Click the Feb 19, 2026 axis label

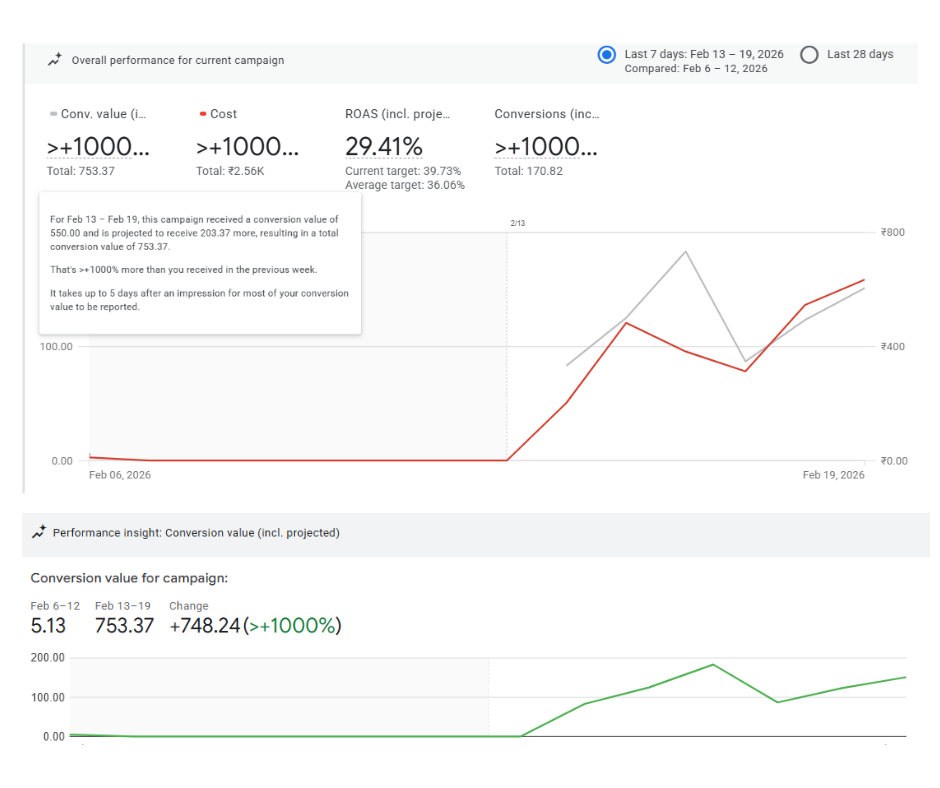coord(833,475)
